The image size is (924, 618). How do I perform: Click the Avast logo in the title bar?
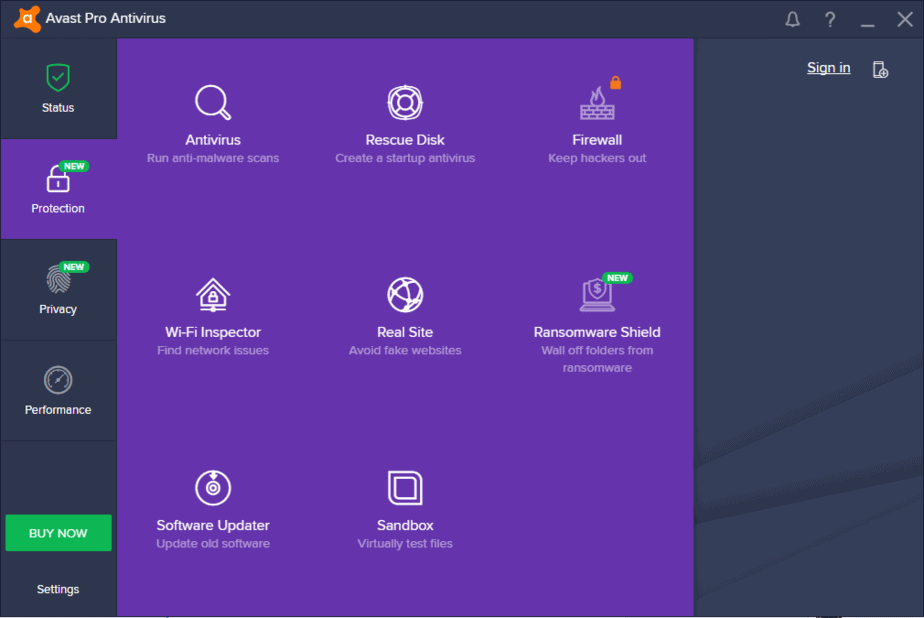tap(26, 18)
